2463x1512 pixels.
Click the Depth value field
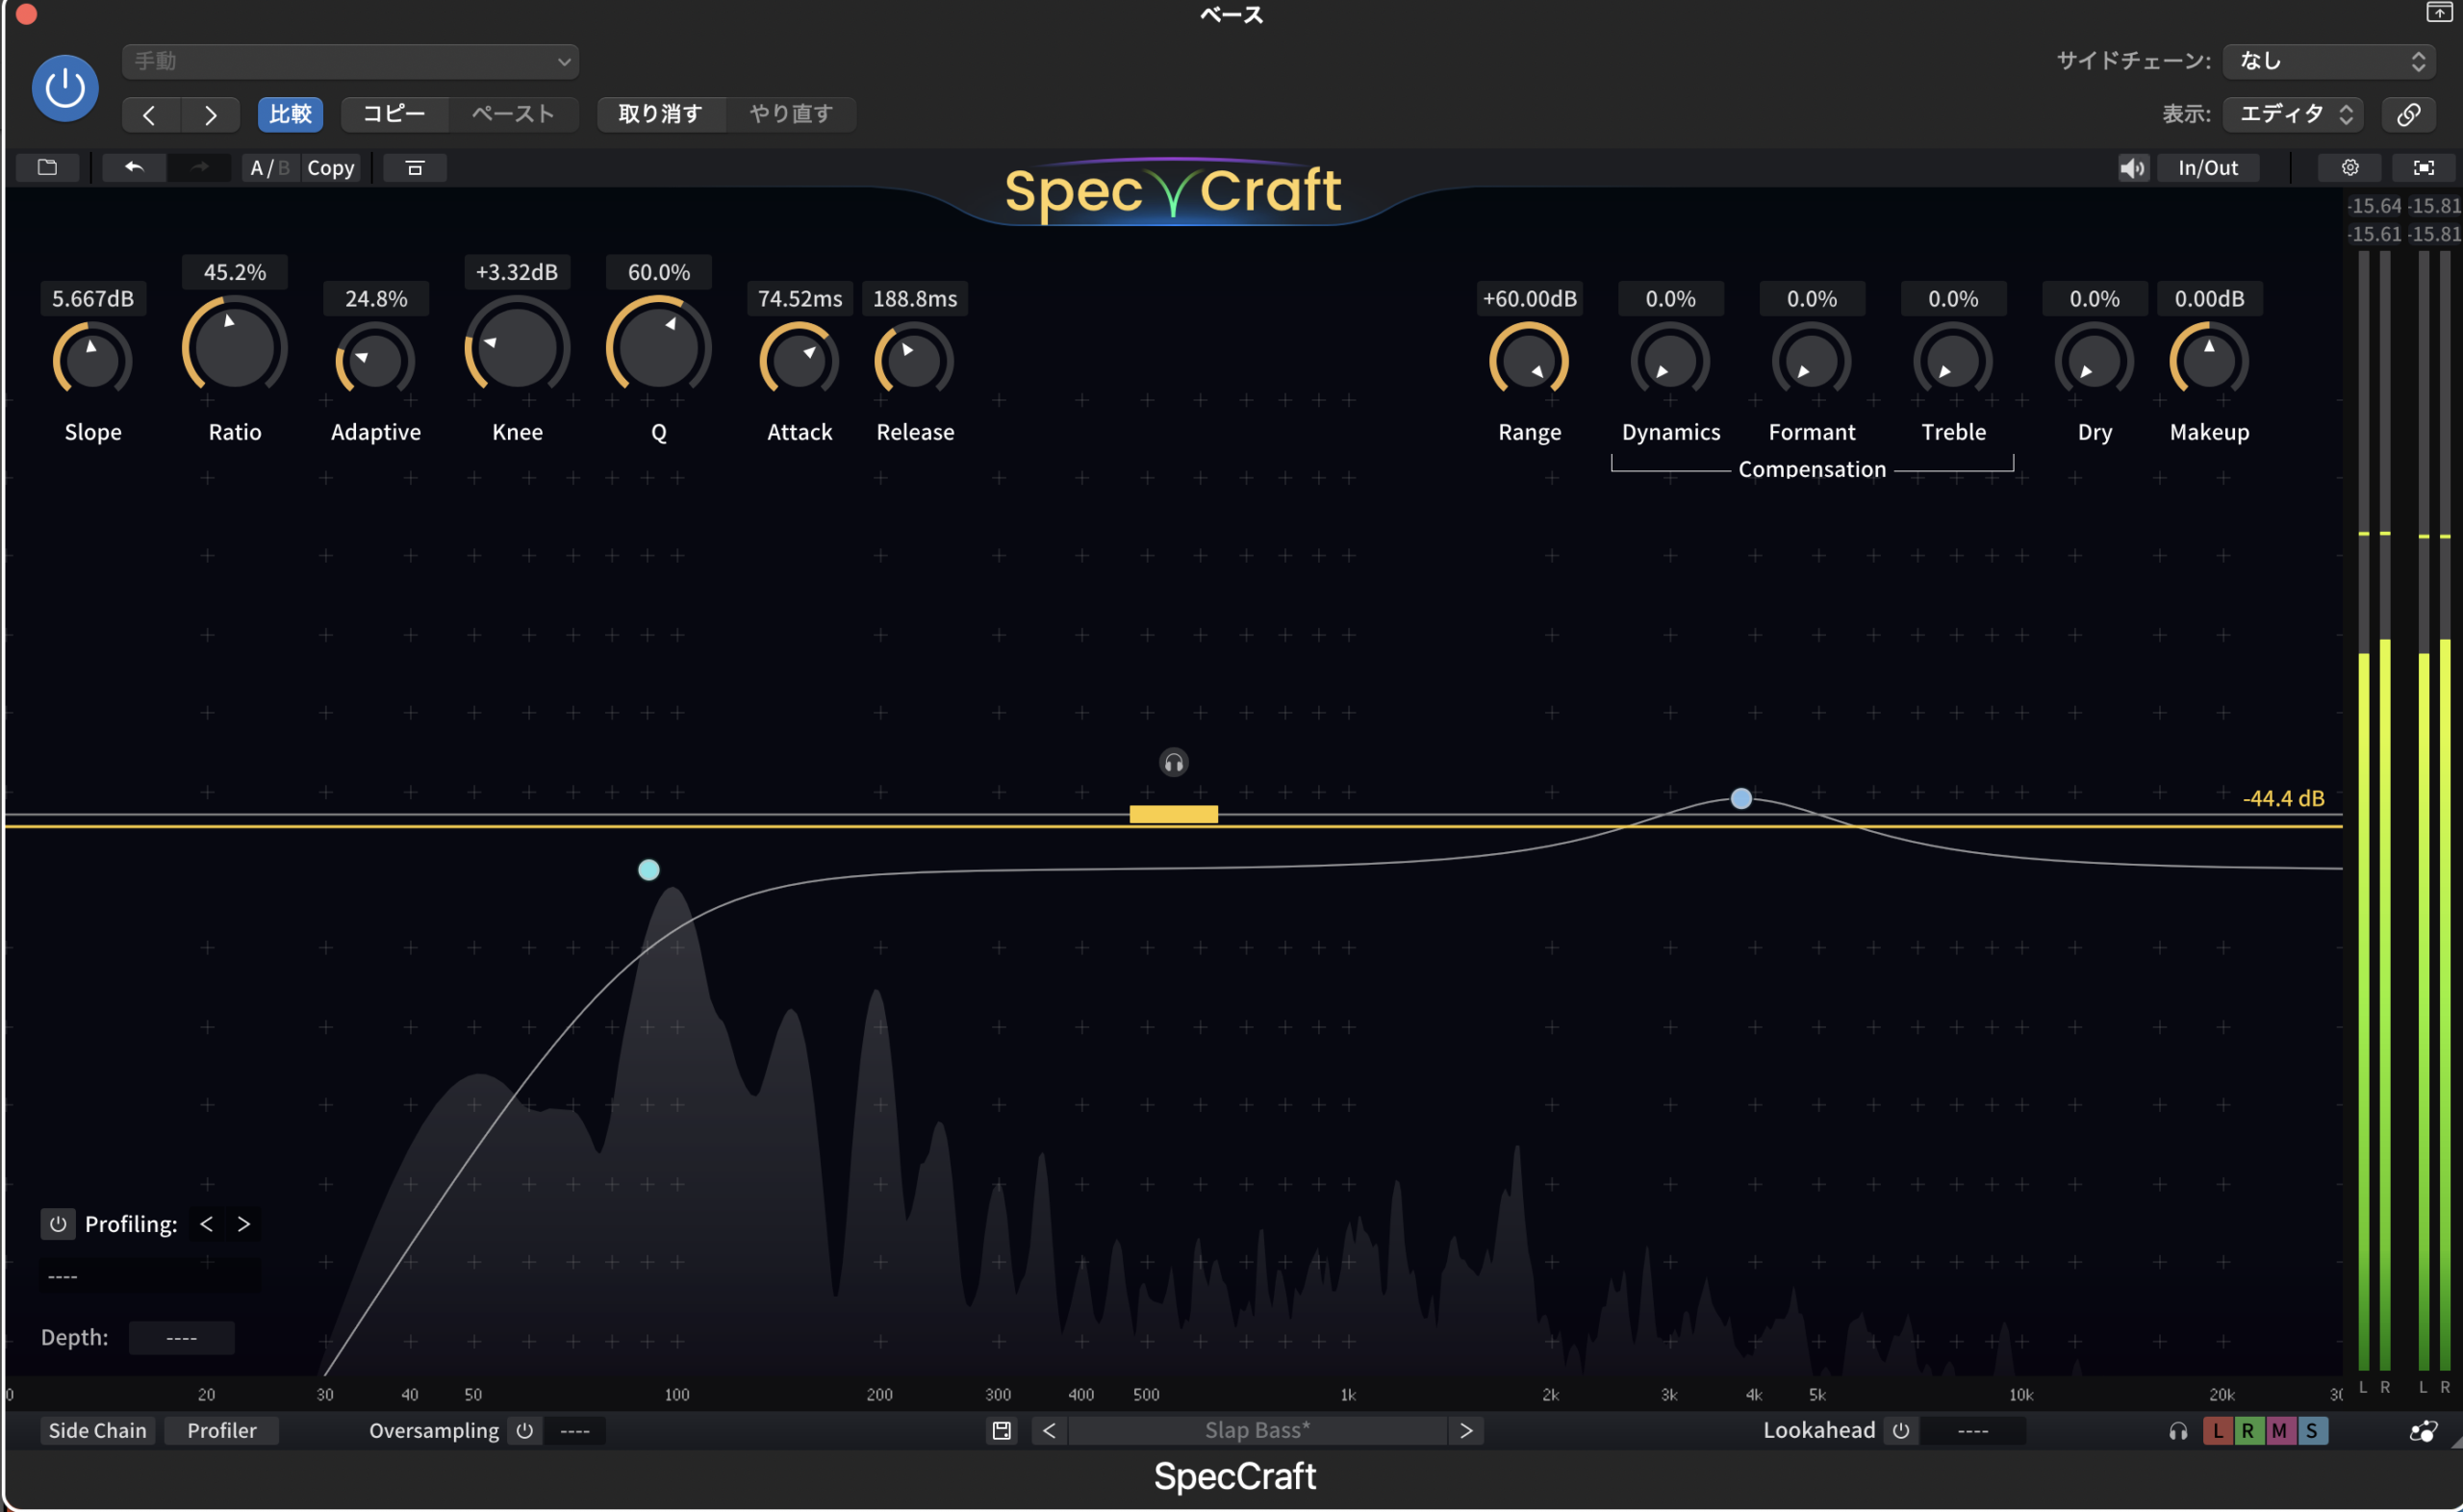click(x=181, y=1338)
